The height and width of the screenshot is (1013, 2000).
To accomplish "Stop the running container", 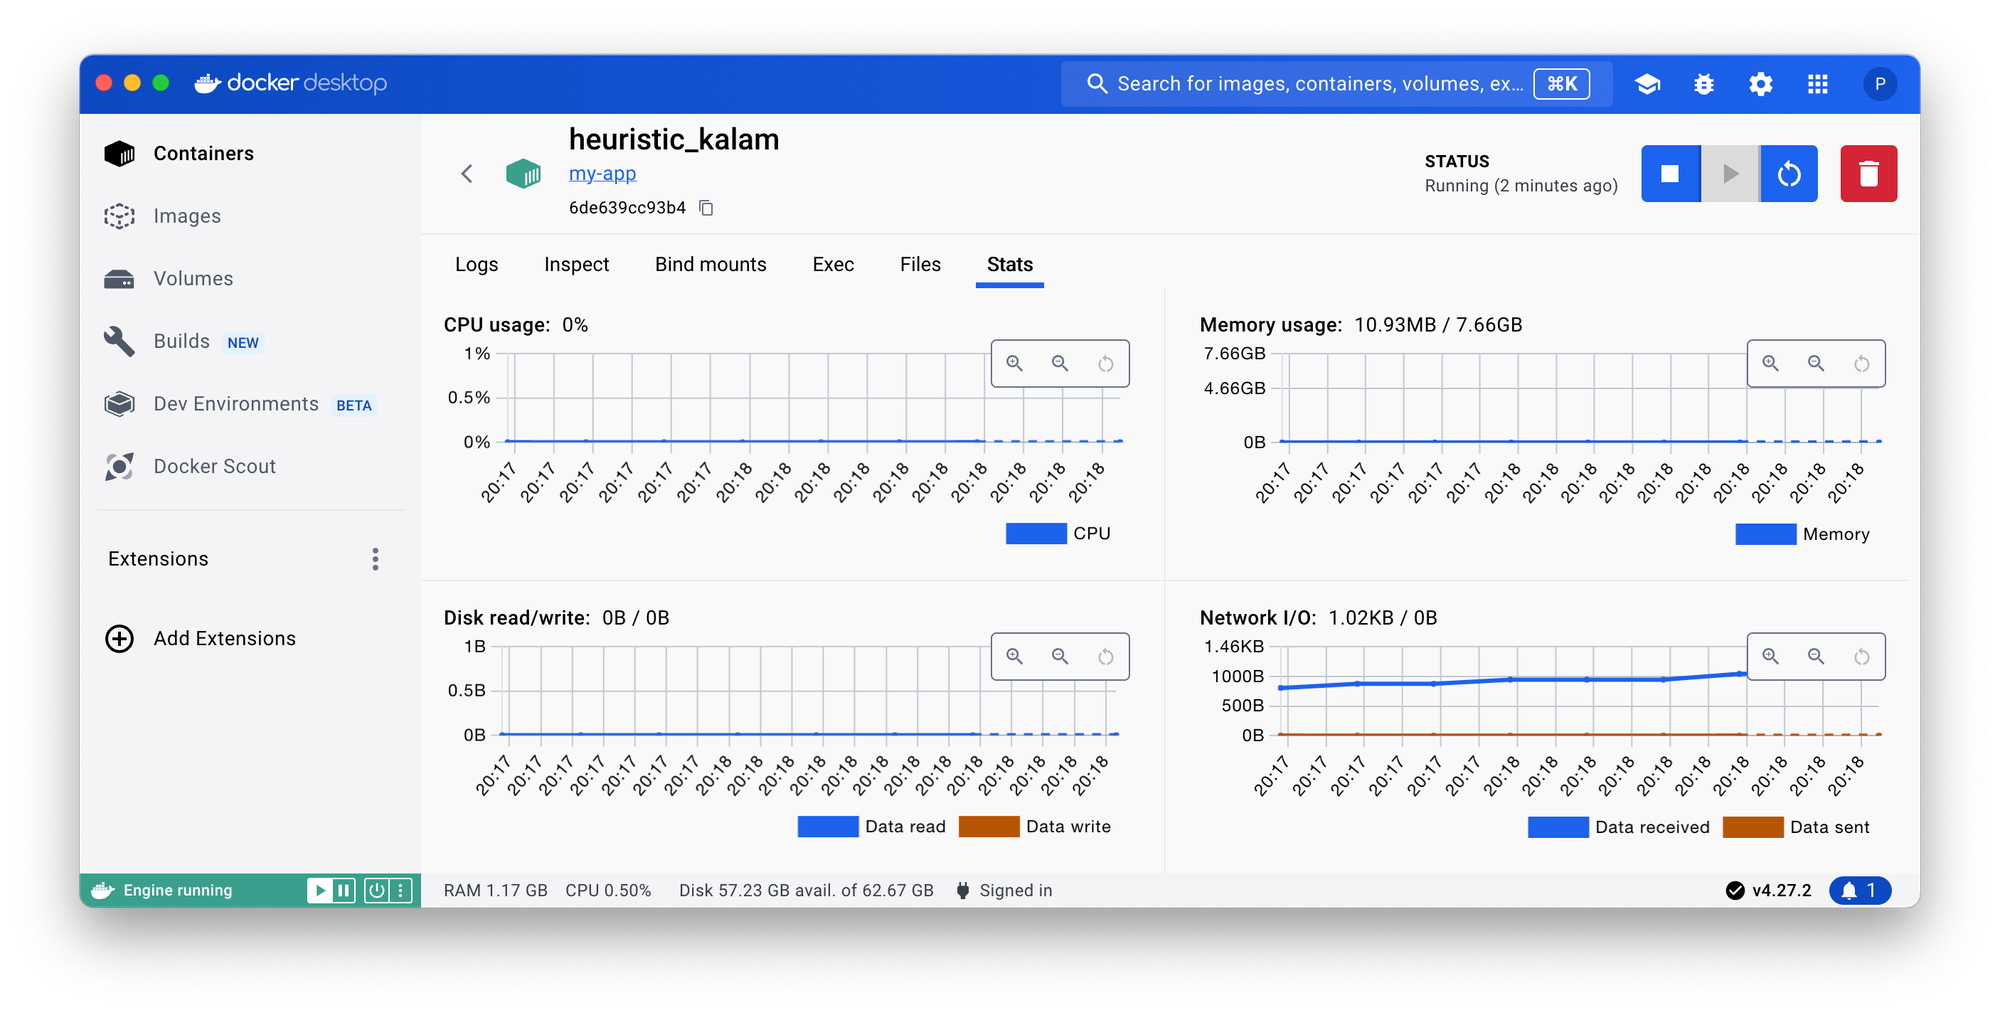I will (1669, 174).
